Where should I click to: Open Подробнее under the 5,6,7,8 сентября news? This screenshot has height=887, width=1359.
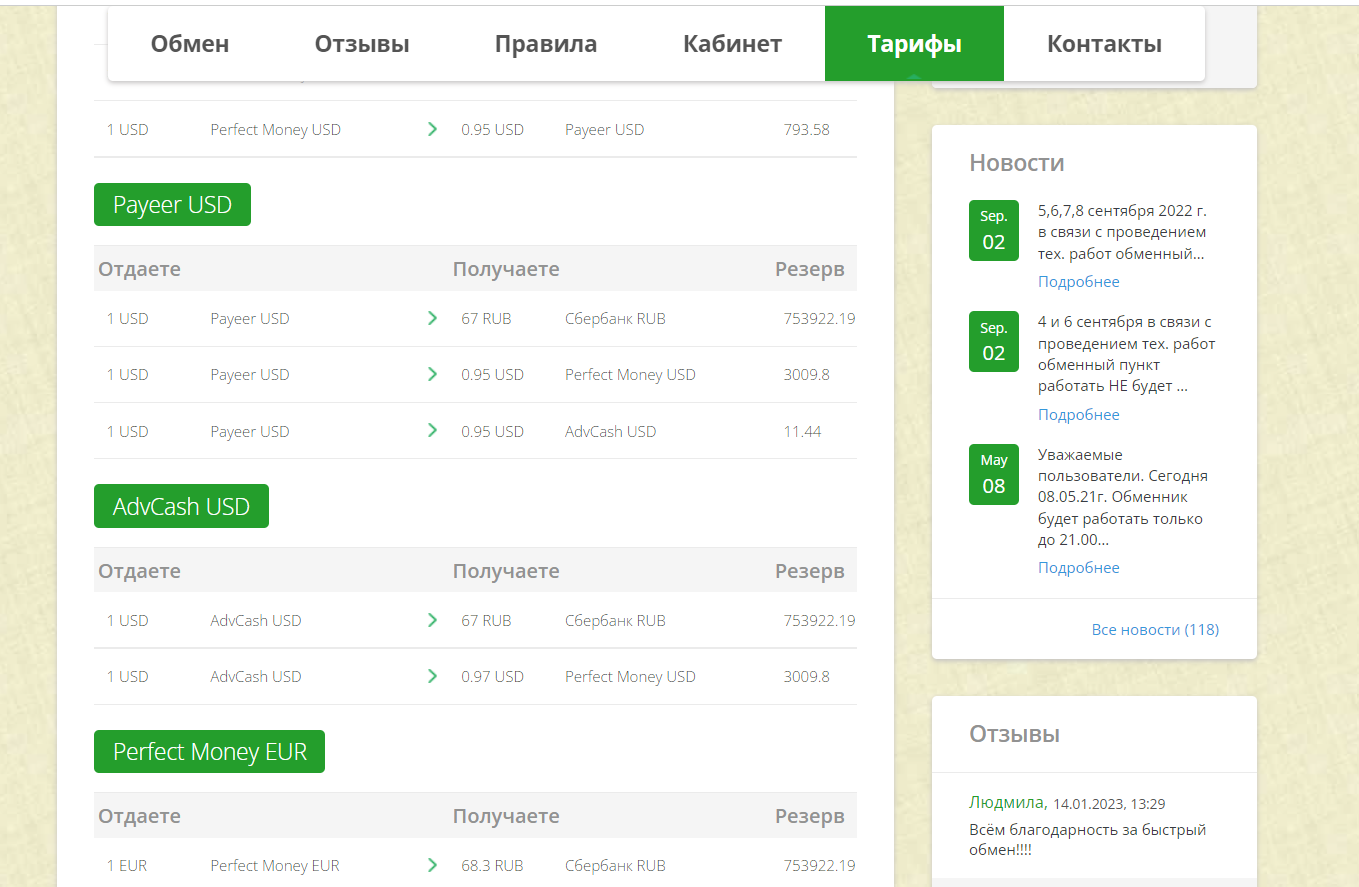pos(1078,282)
